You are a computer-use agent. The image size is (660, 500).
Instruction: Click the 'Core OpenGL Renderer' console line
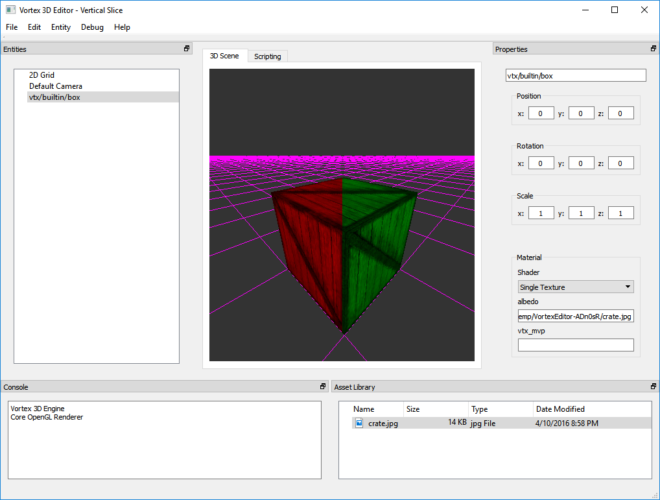coord(47,417)
